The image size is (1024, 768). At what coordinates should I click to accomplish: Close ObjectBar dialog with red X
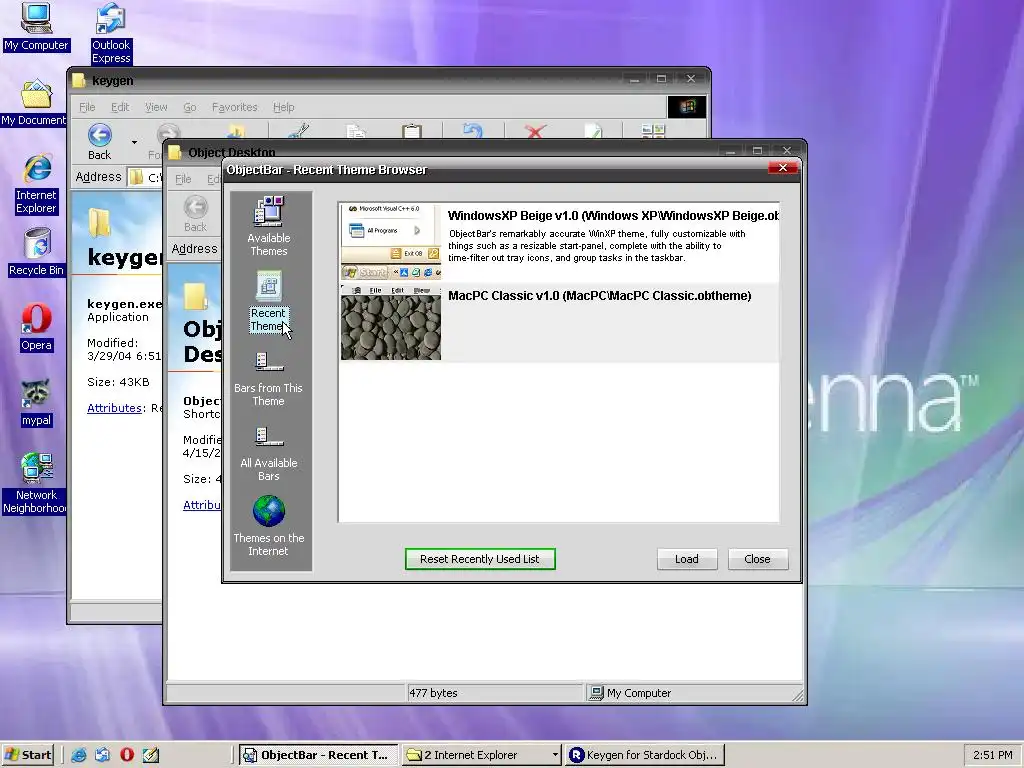coord(782,168)
